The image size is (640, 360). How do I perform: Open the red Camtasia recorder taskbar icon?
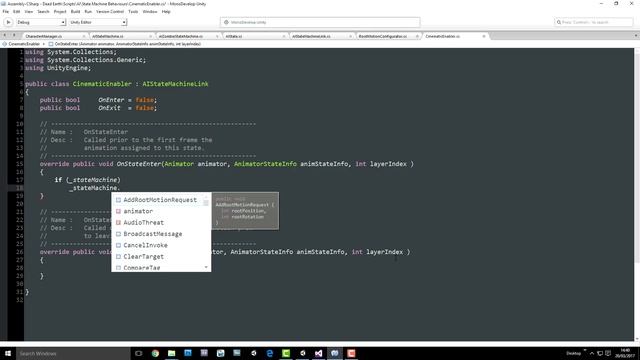[351, 353]
